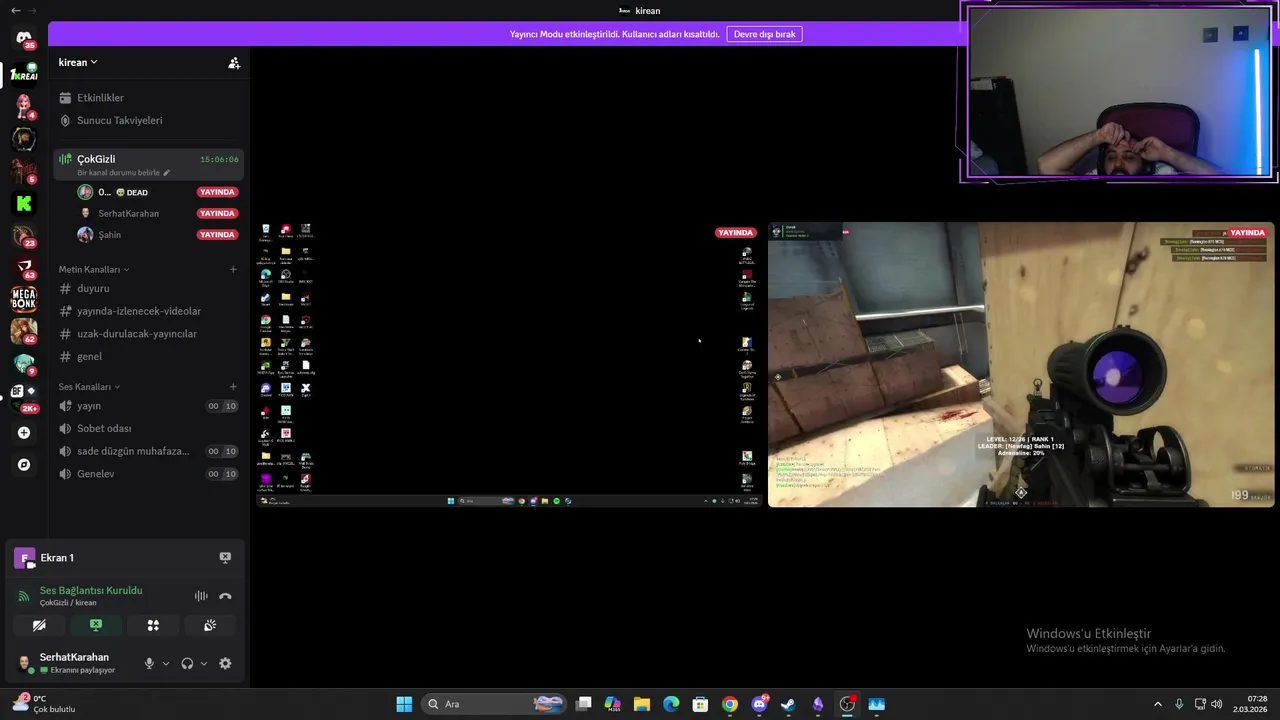Deafen audio with the headphones button
Image resolution: width=1280 pixels, height=720 pixels.
187,663
